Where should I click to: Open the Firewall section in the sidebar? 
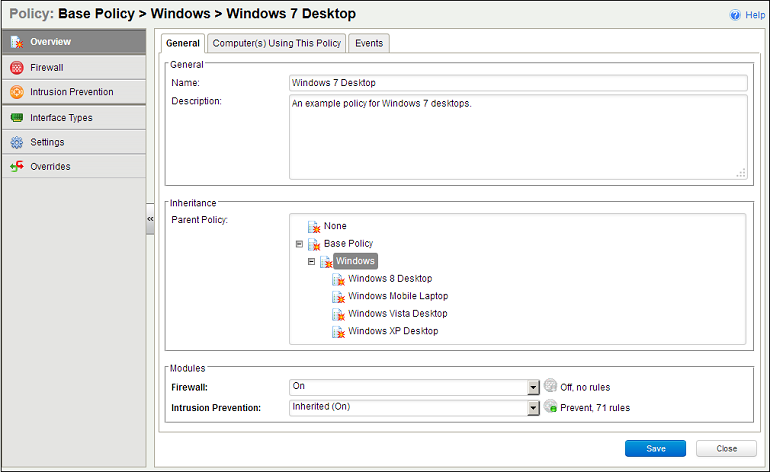[74, 68]
